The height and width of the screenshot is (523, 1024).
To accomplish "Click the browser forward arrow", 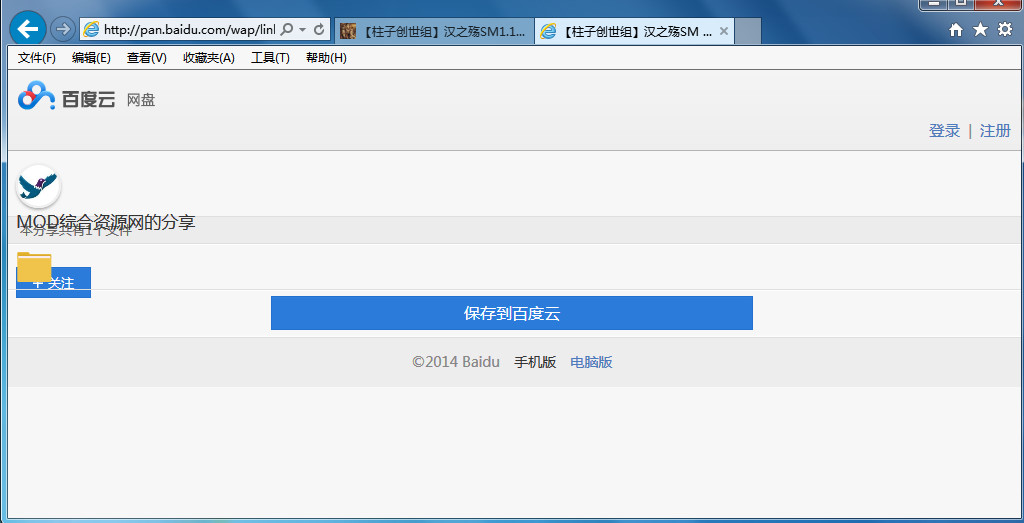I will pyautogui.click(x=62, y=29).
